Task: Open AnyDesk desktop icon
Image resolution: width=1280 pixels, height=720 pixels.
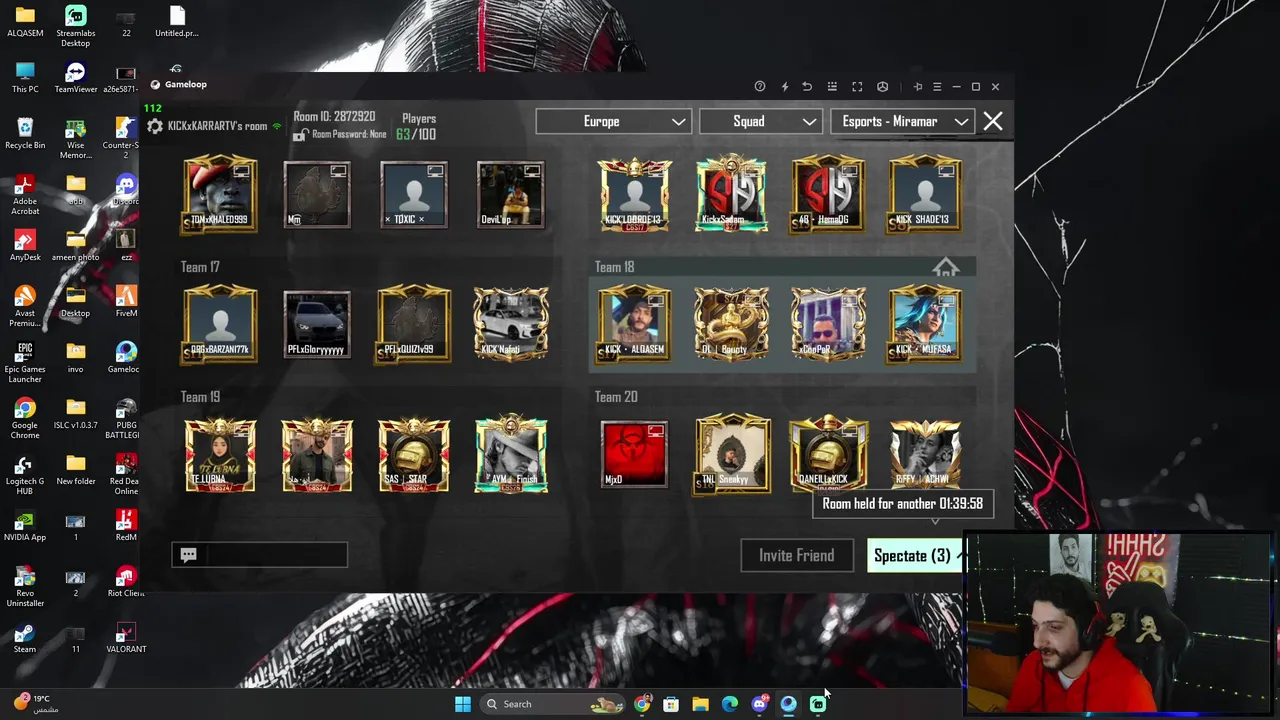Action: [25, 246]
